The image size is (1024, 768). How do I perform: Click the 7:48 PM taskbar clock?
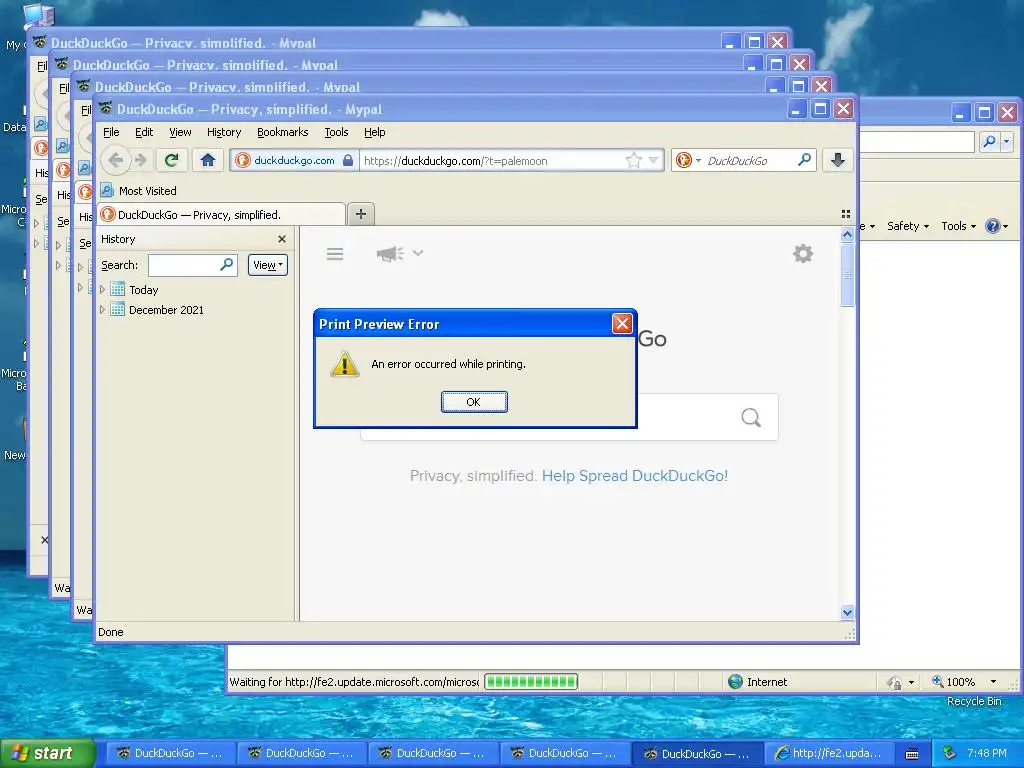[987, 753]
